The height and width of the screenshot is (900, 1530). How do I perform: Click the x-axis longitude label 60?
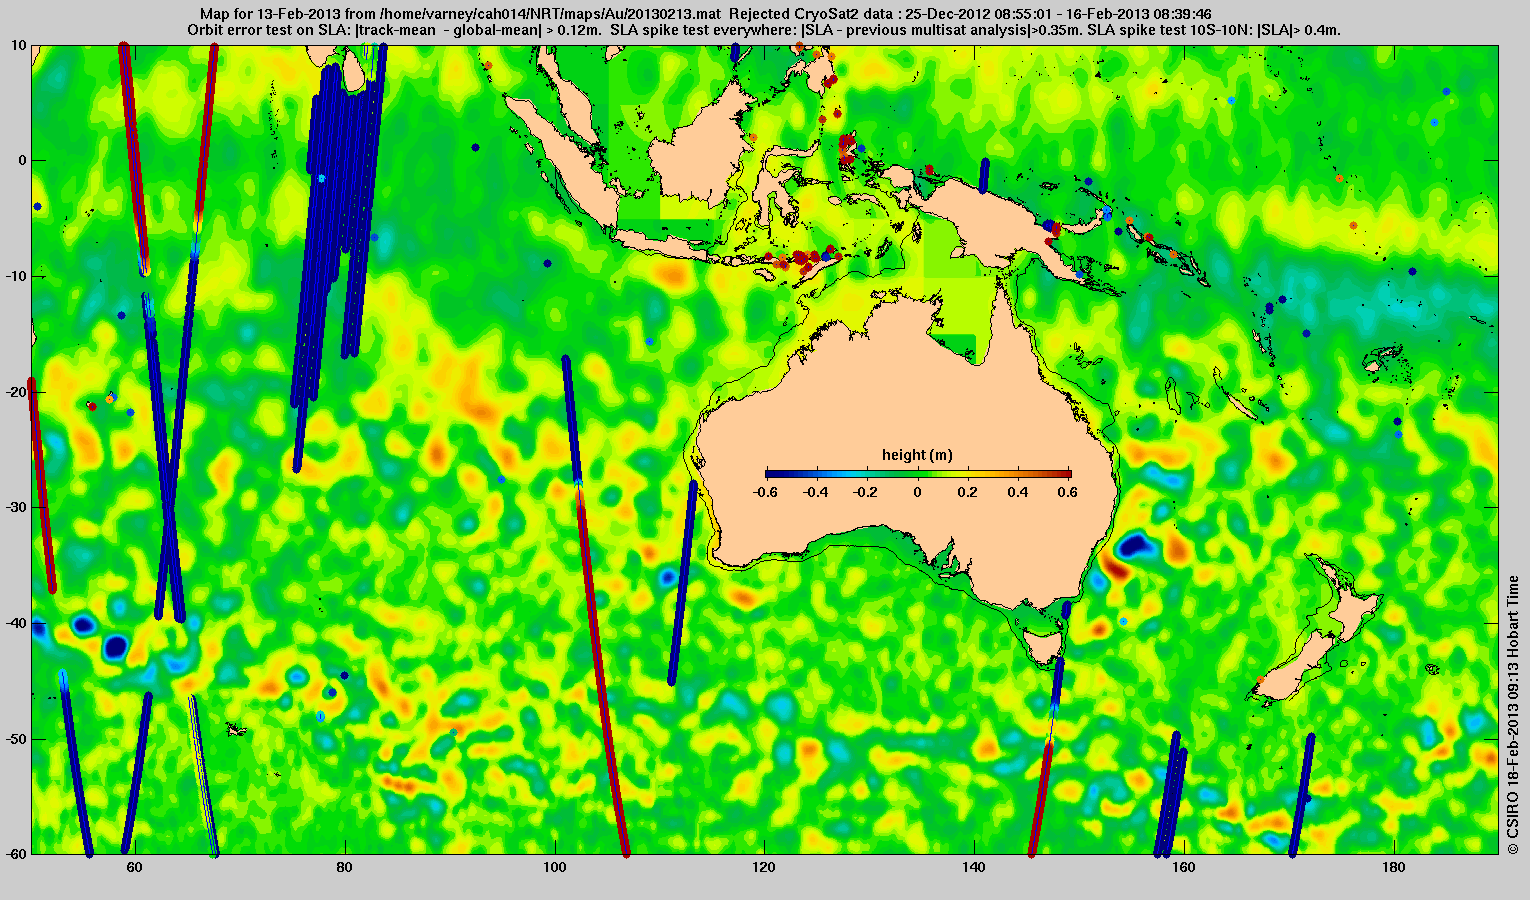click(x=134, y=867)
